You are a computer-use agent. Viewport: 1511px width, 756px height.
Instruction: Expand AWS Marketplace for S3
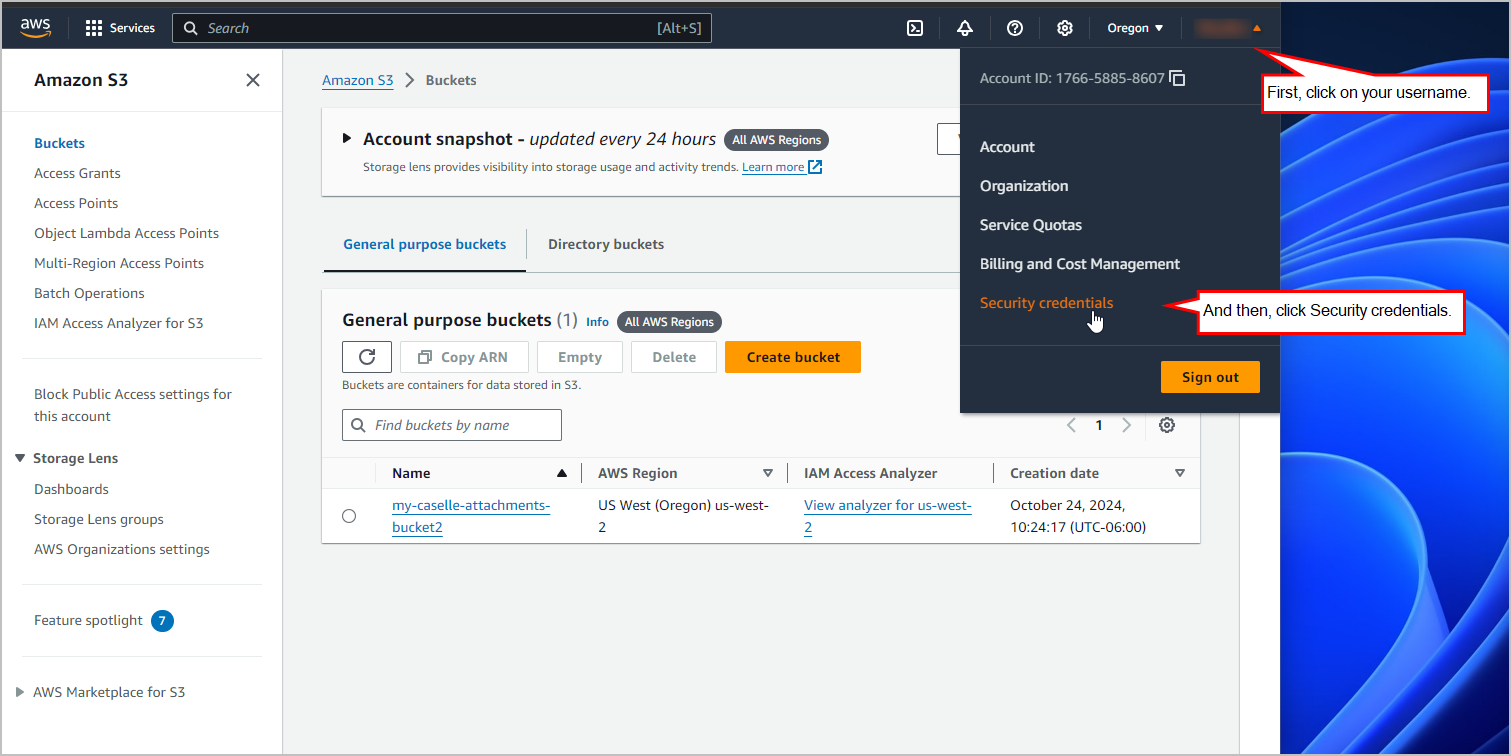click(x=20, y=692)
